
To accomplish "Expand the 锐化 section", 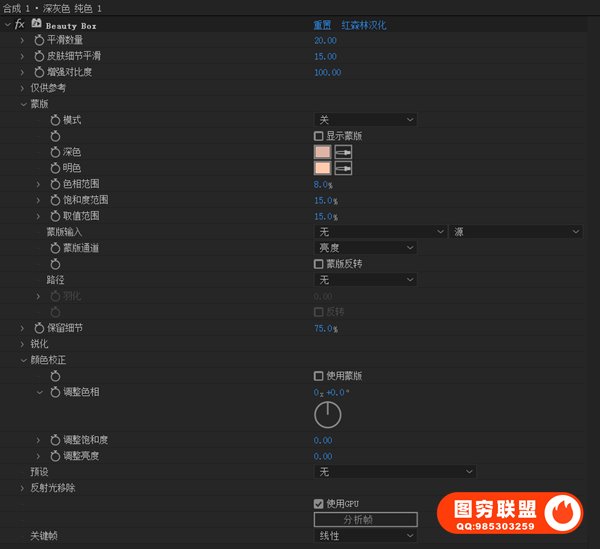I will coord(22,344).
